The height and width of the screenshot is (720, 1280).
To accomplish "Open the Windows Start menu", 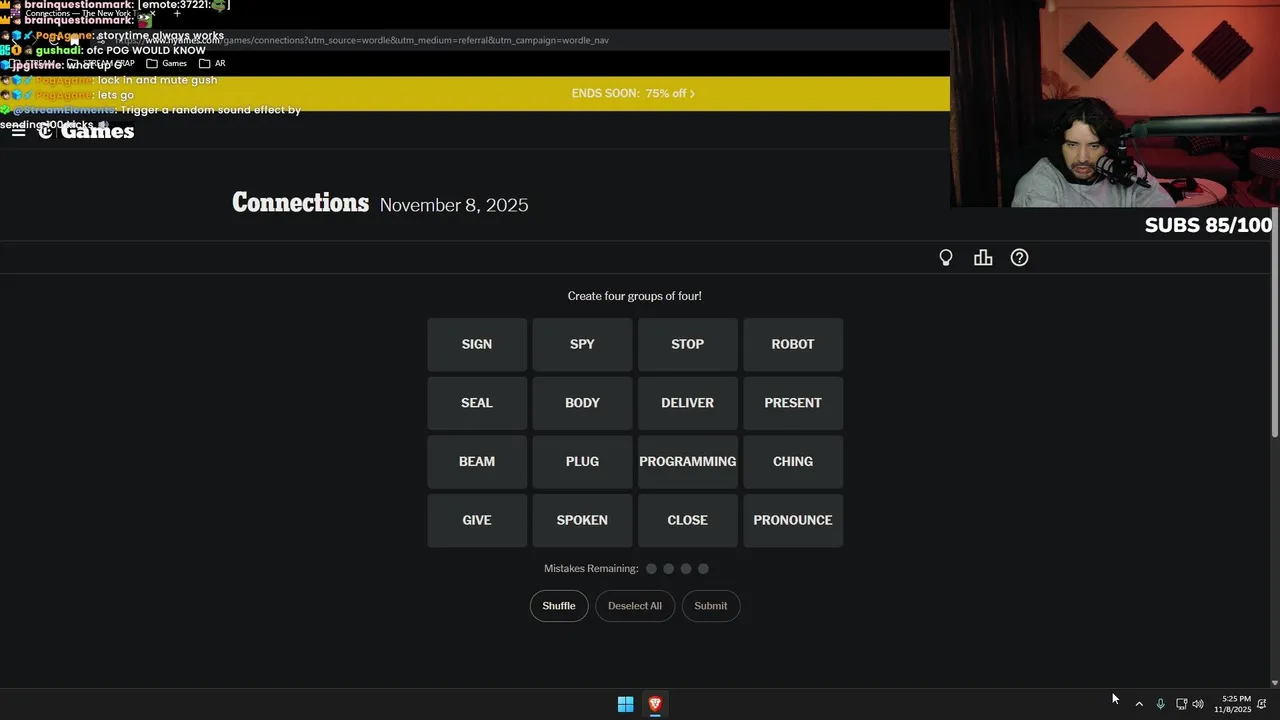I will [625, 704].
